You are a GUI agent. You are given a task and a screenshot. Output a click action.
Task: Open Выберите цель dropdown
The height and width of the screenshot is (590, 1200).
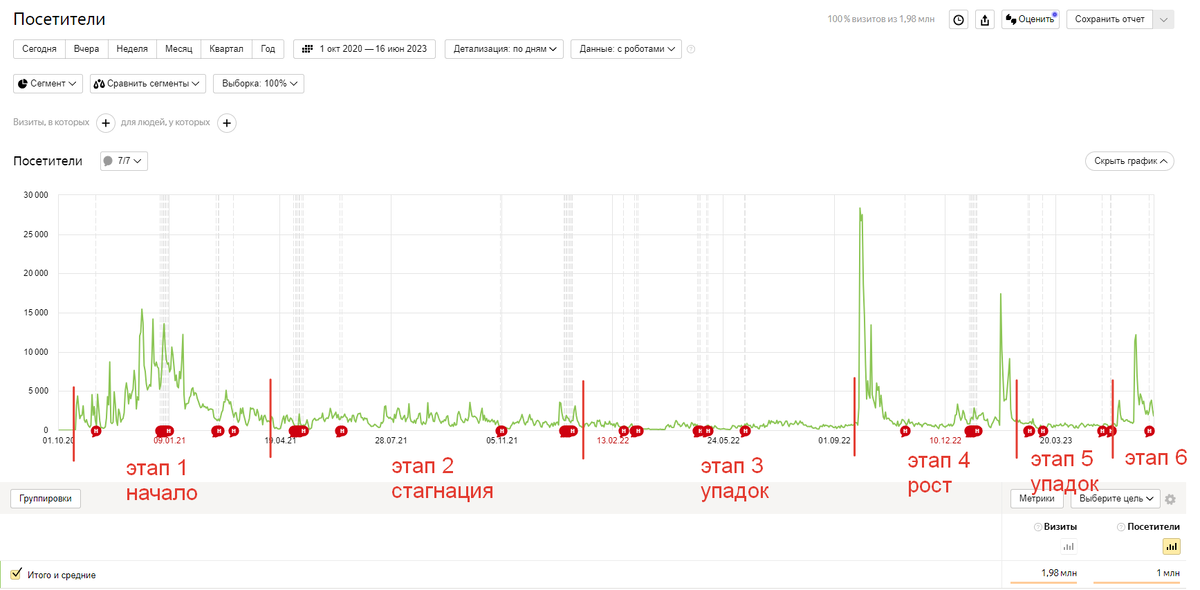click(1115, 498)
